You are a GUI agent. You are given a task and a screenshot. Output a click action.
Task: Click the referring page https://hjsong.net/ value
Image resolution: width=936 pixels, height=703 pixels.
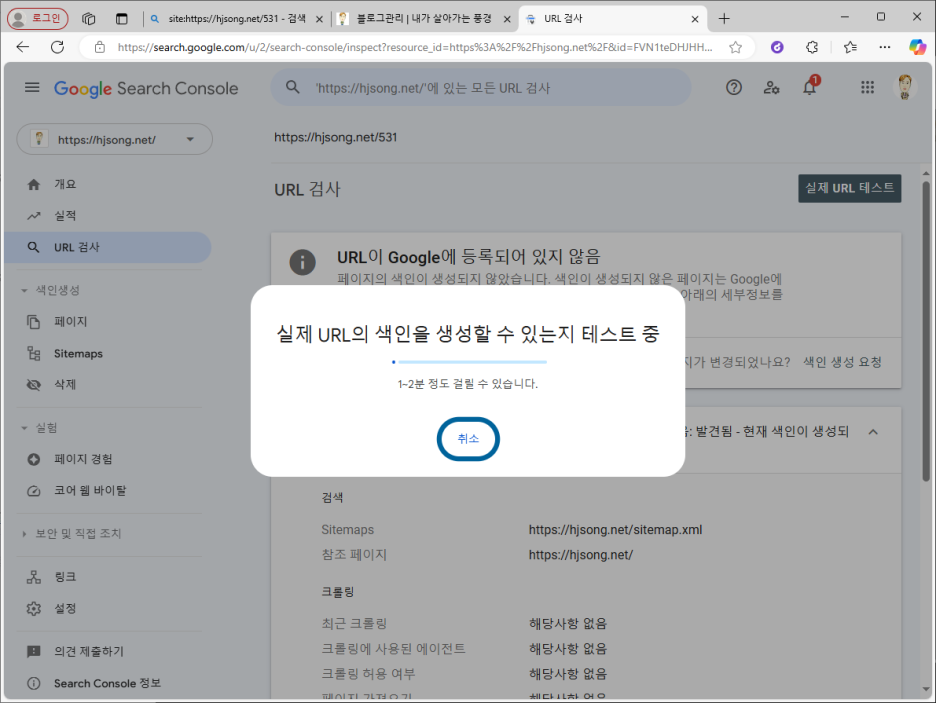(x=581, y=554)
